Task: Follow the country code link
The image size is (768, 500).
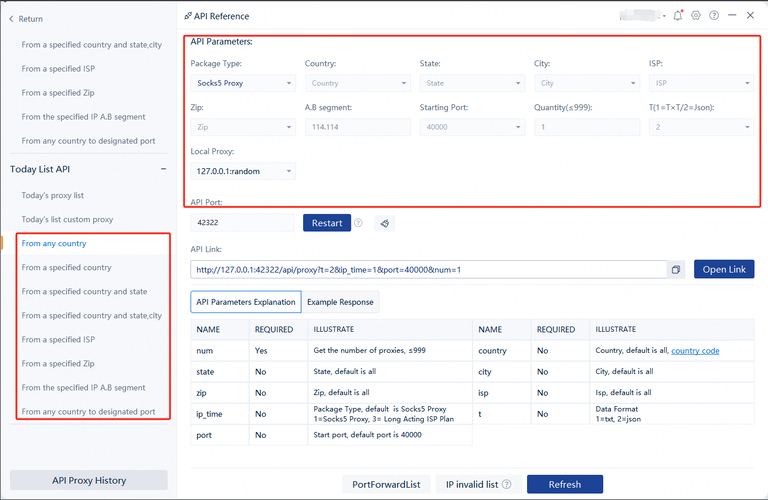Action: [694, 350]
